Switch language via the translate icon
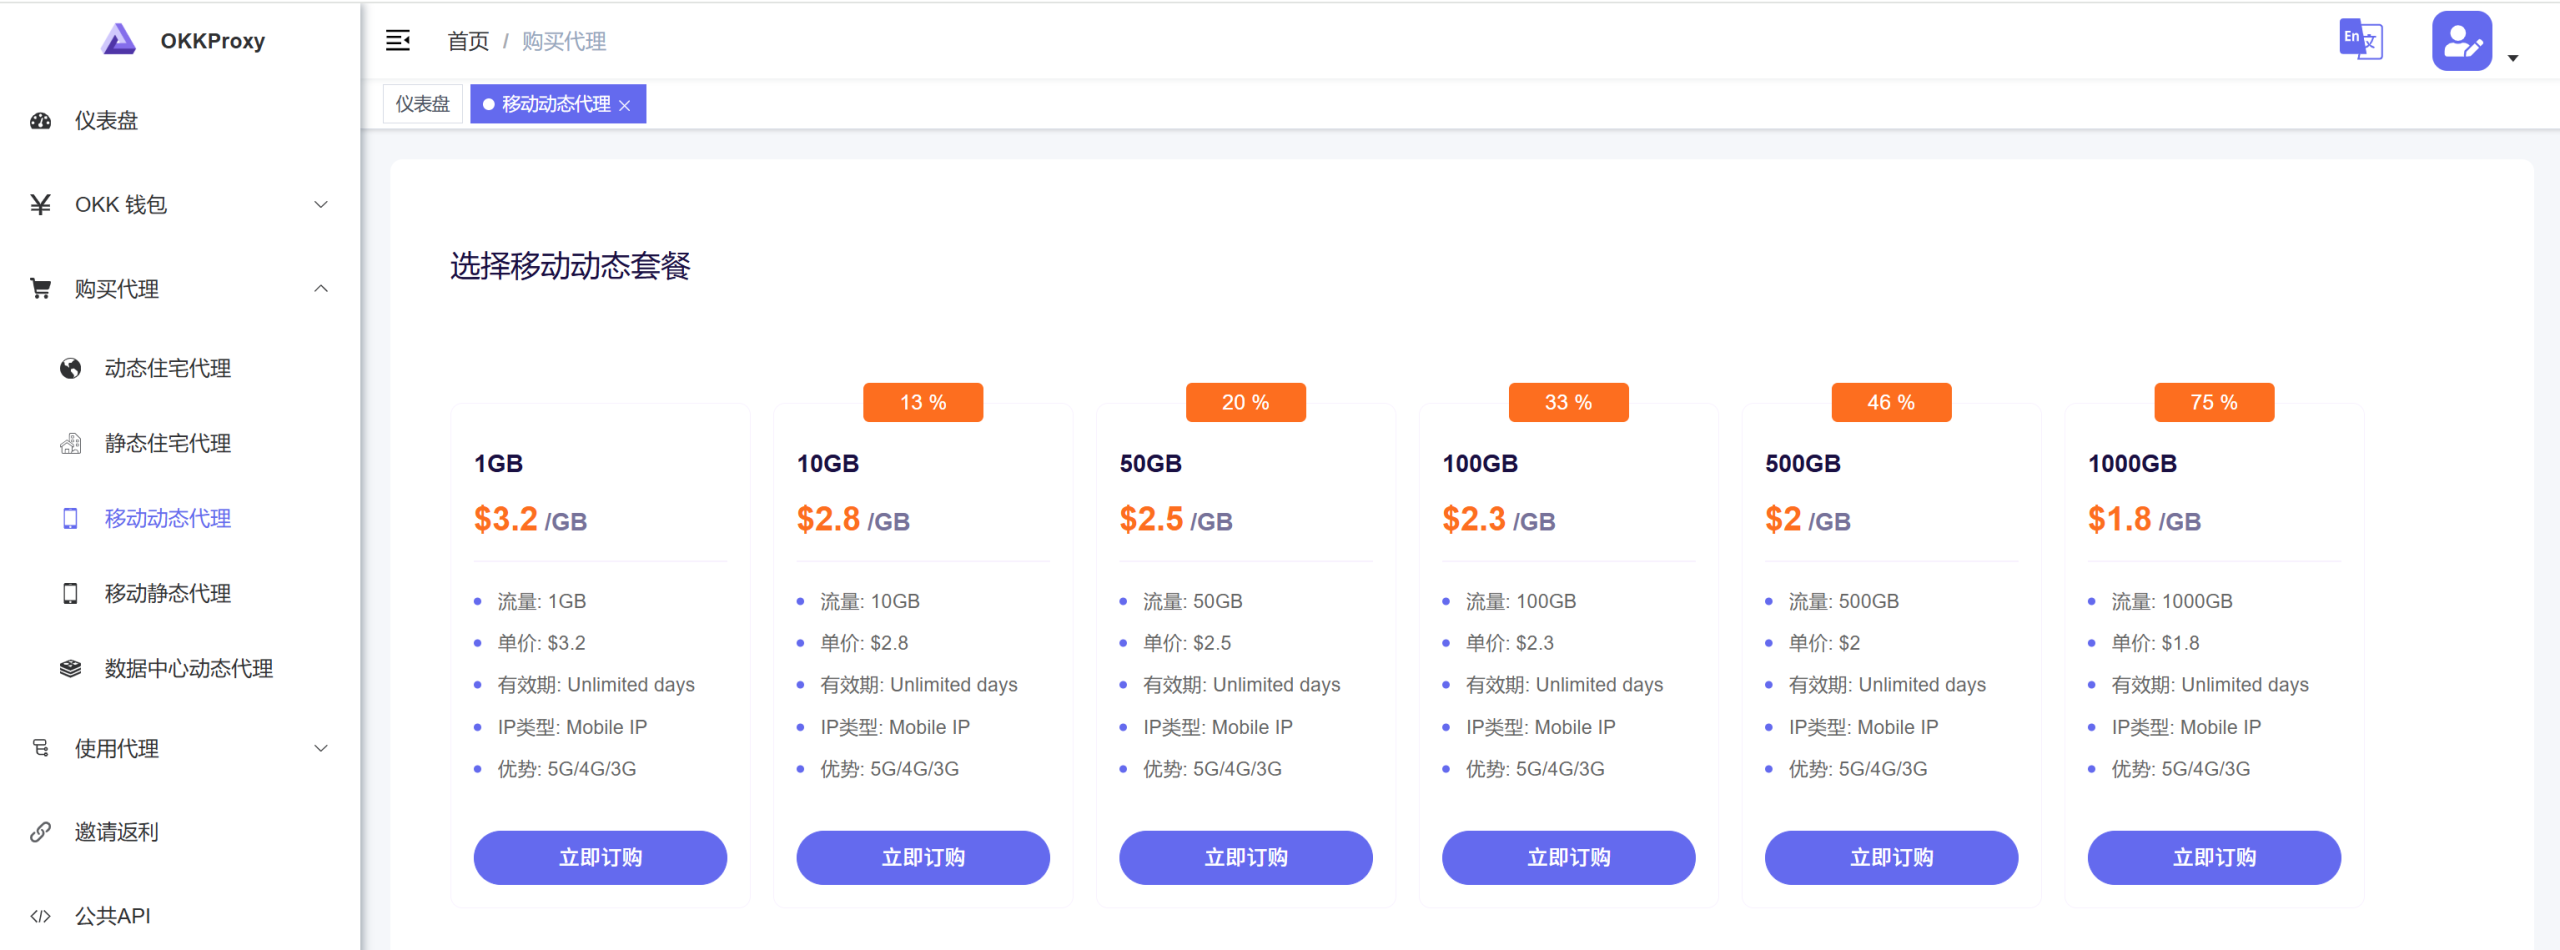This screenshot has height=950, width=2560. click(x=2362, y=40)
